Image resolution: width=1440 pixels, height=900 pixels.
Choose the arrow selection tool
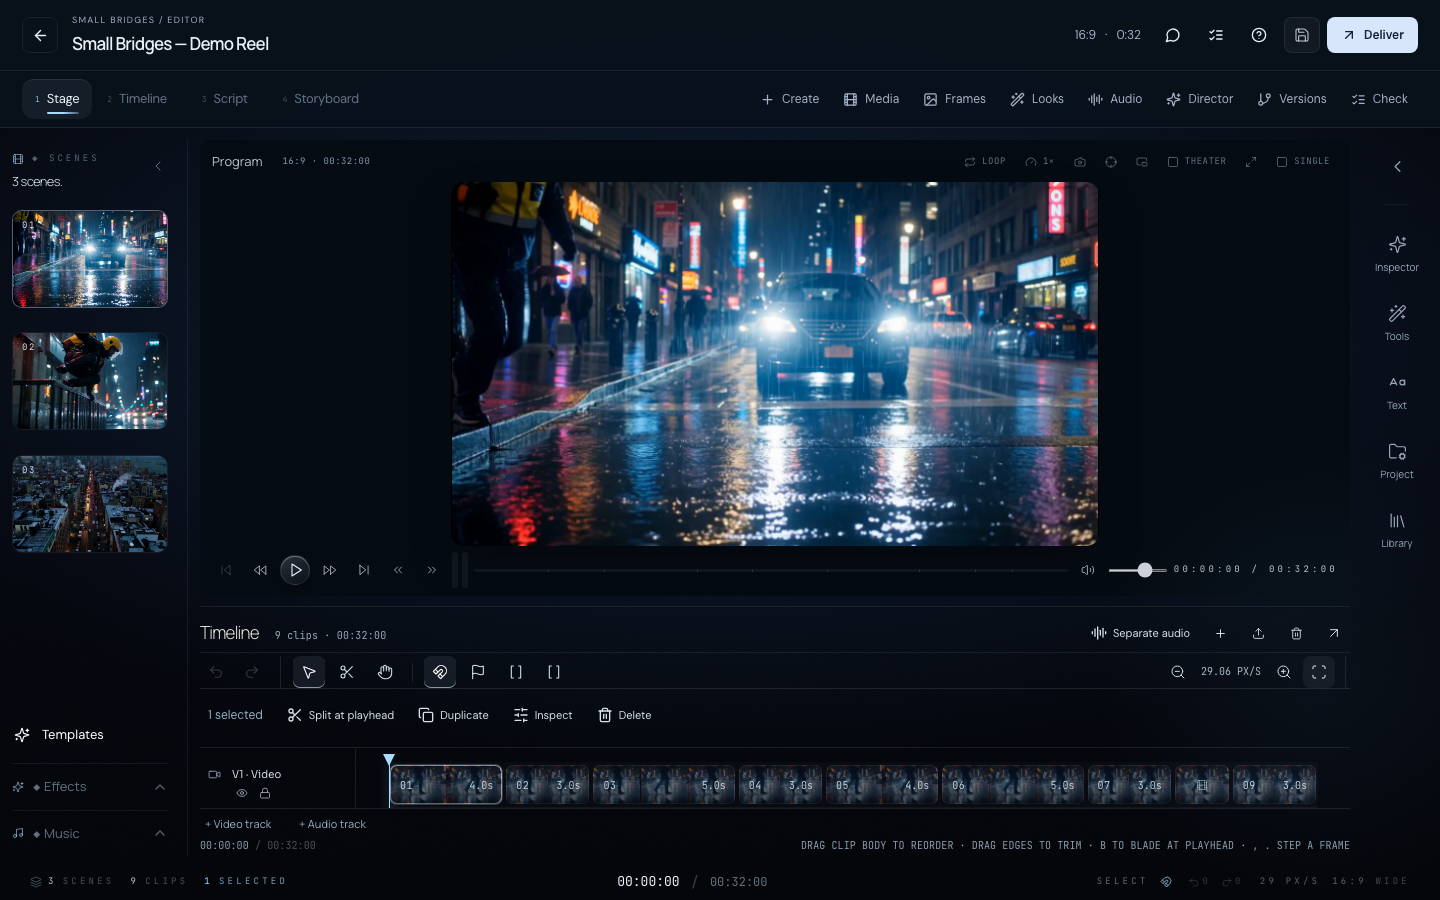[309, 672]
